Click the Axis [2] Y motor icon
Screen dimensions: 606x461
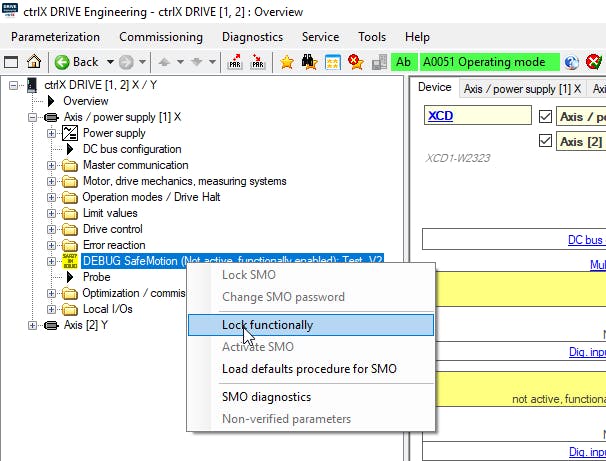51,325
